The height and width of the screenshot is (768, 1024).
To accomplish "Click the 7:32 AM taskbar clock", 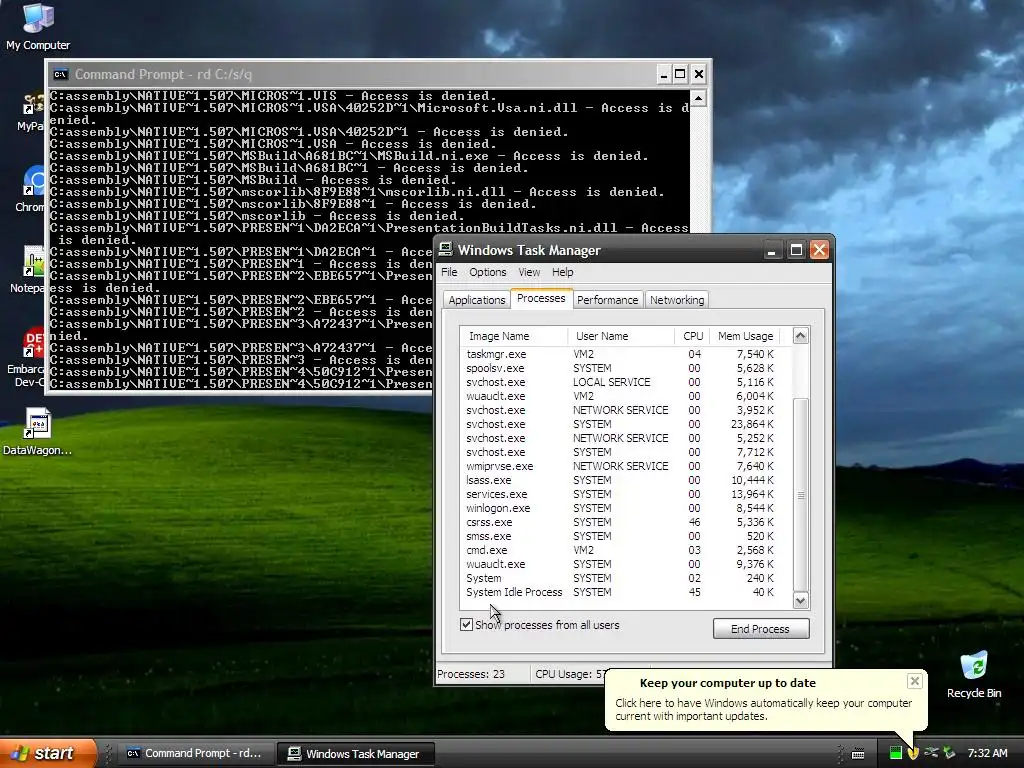I will (987, 753).
